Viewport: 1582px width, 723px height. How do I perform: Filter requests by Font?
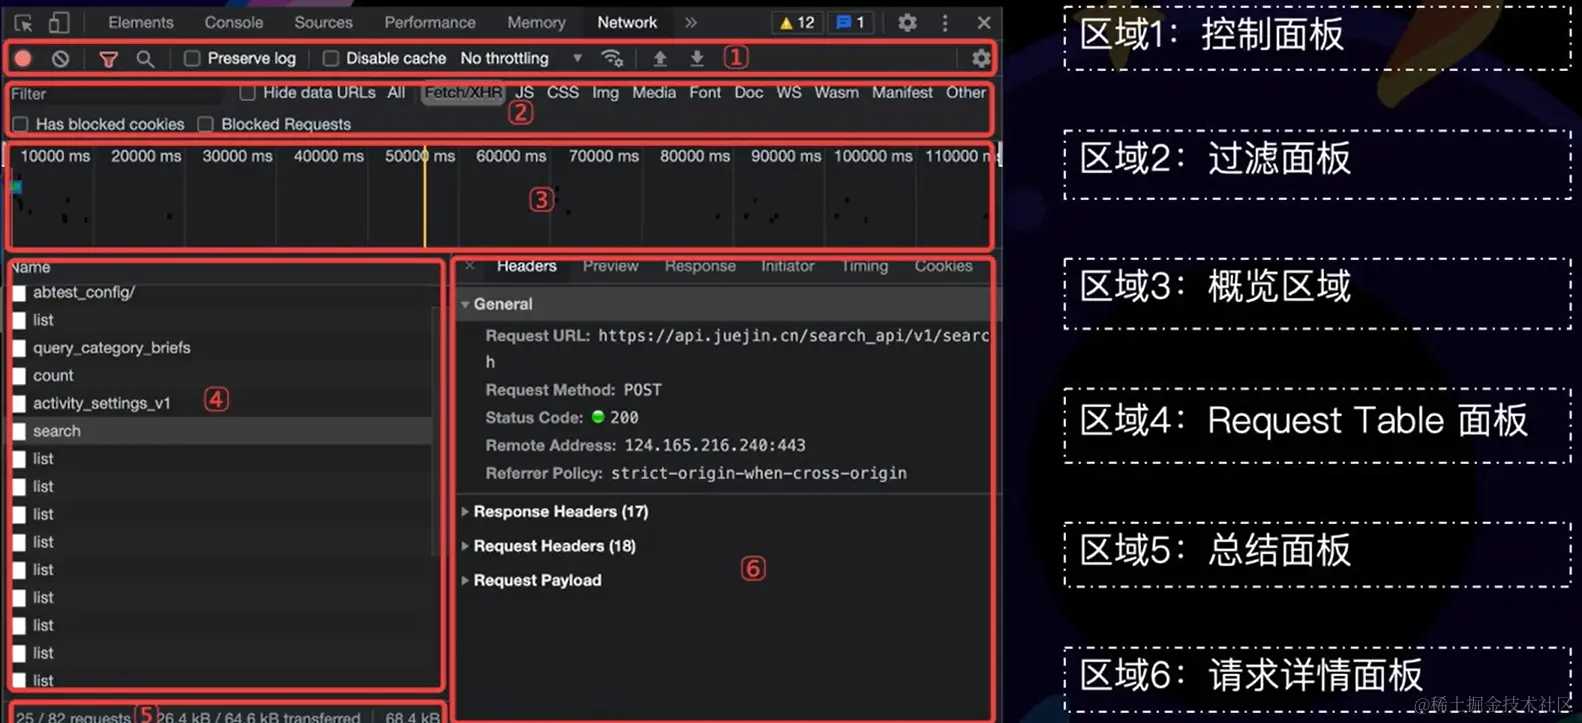(x=705, y=92)
